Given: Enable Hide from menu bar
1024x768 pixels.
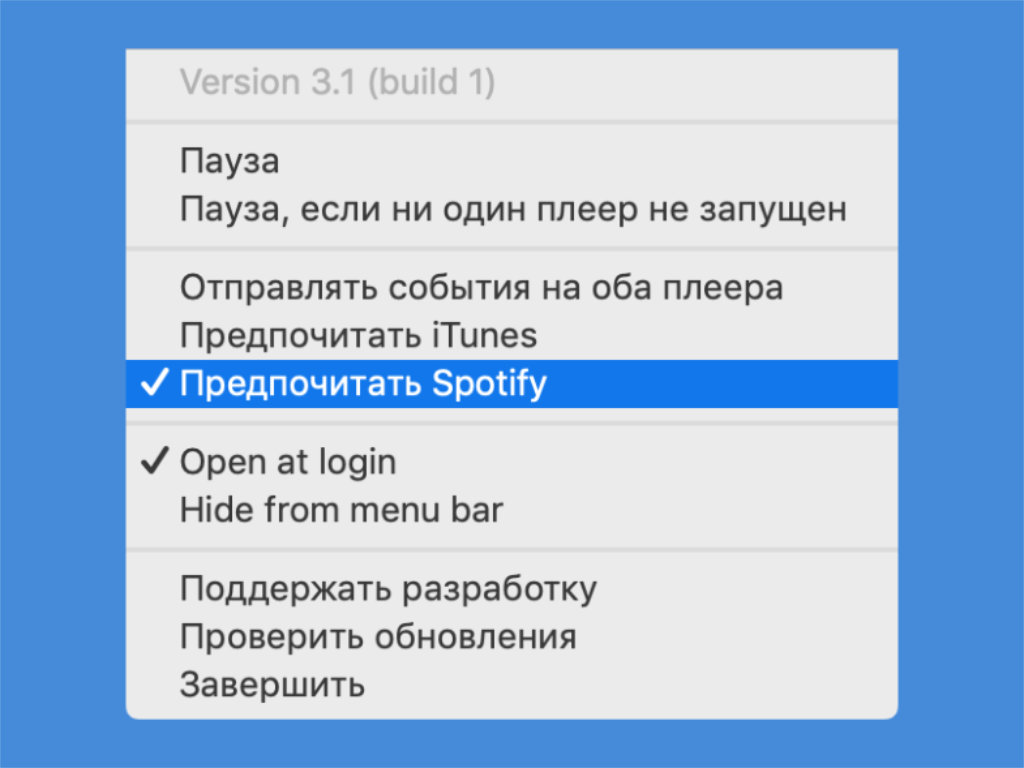Looking at the screenshot, I should coord(341,511).
